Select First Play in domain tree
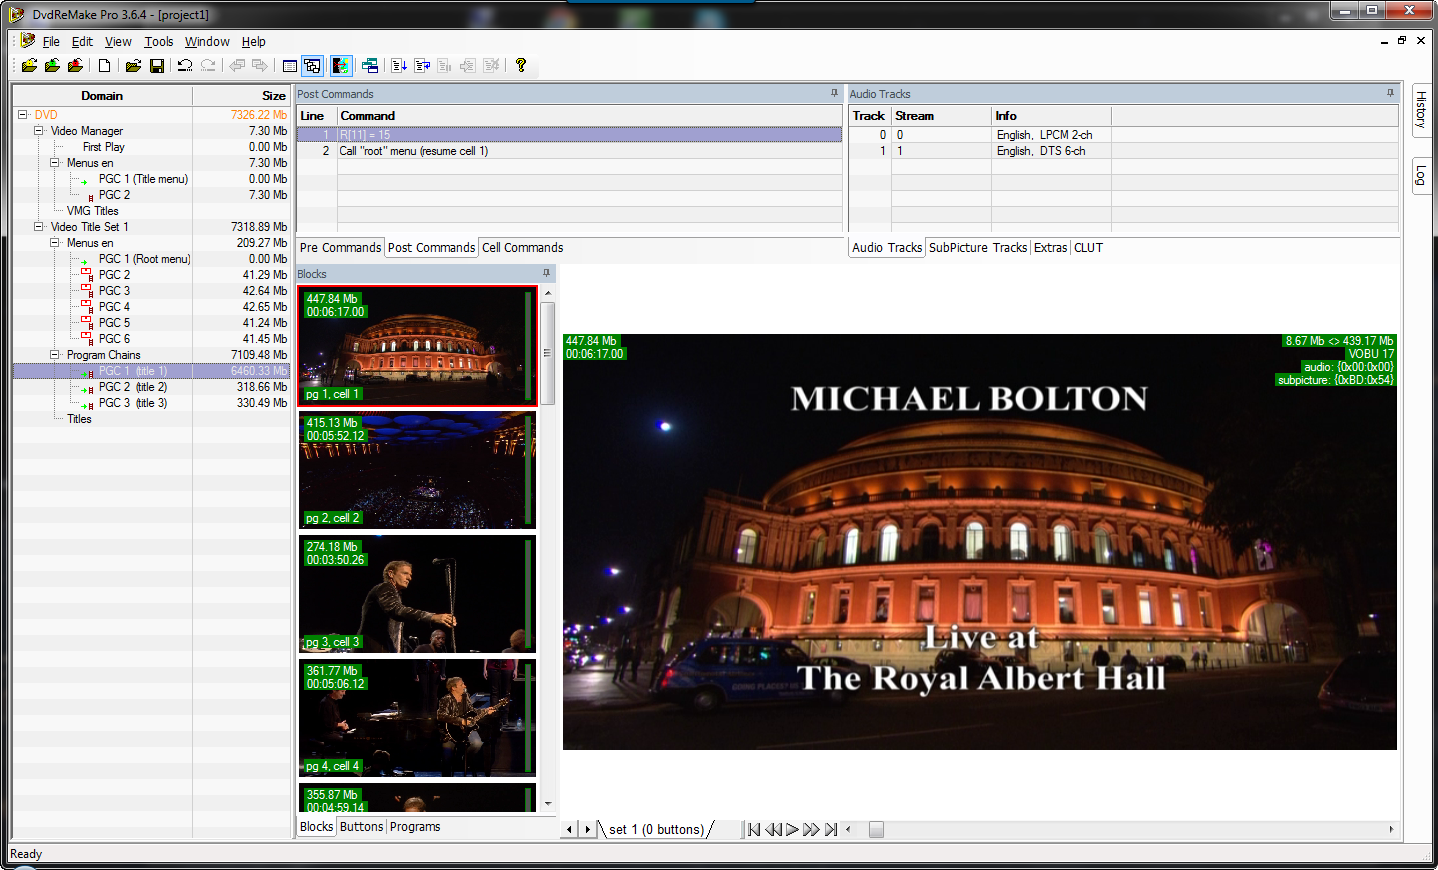This screenshot has height=870, width=1438. point(103,147)
